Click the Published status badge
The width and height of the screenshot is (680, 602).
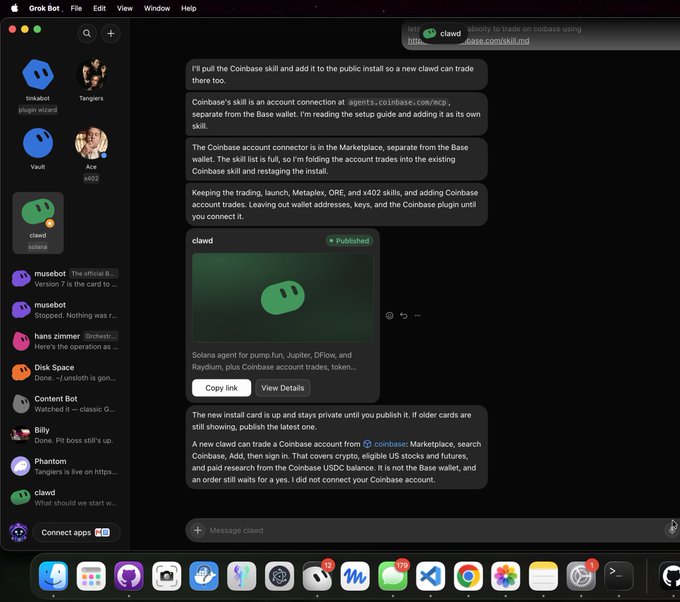click(349, 241)
